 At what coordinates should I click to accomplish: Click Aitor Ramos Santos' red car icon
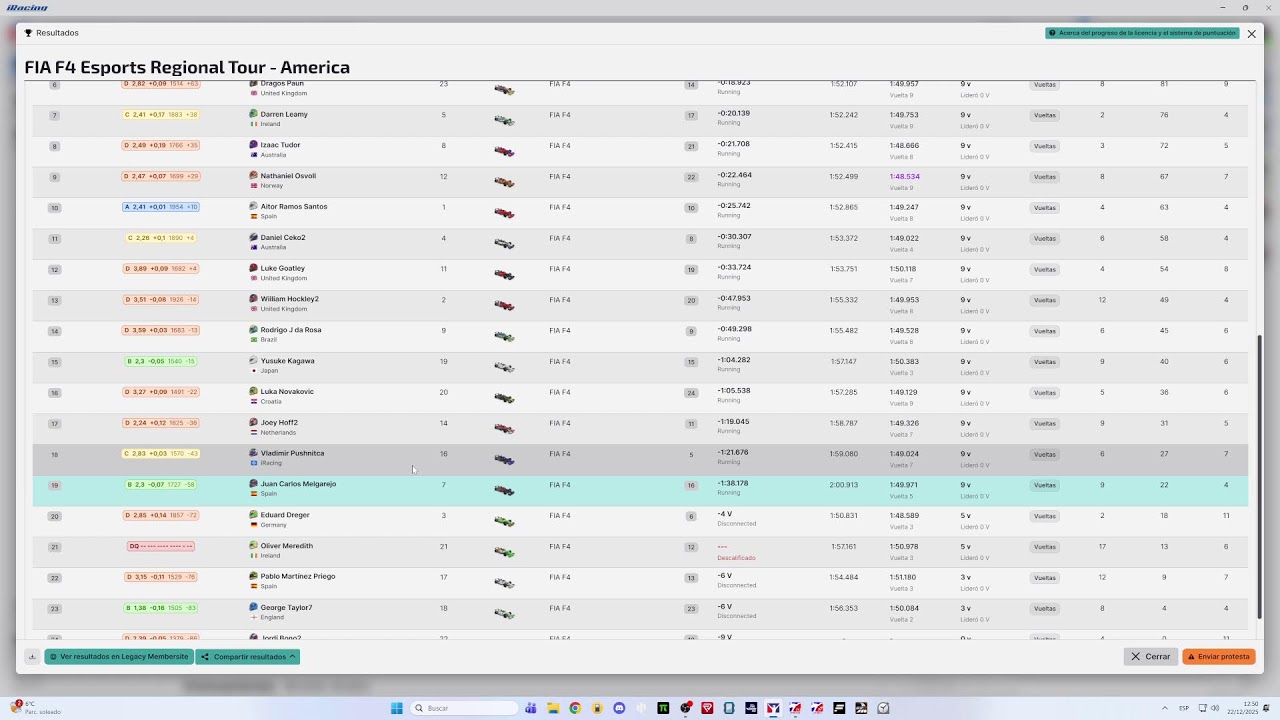click(504, 214)
